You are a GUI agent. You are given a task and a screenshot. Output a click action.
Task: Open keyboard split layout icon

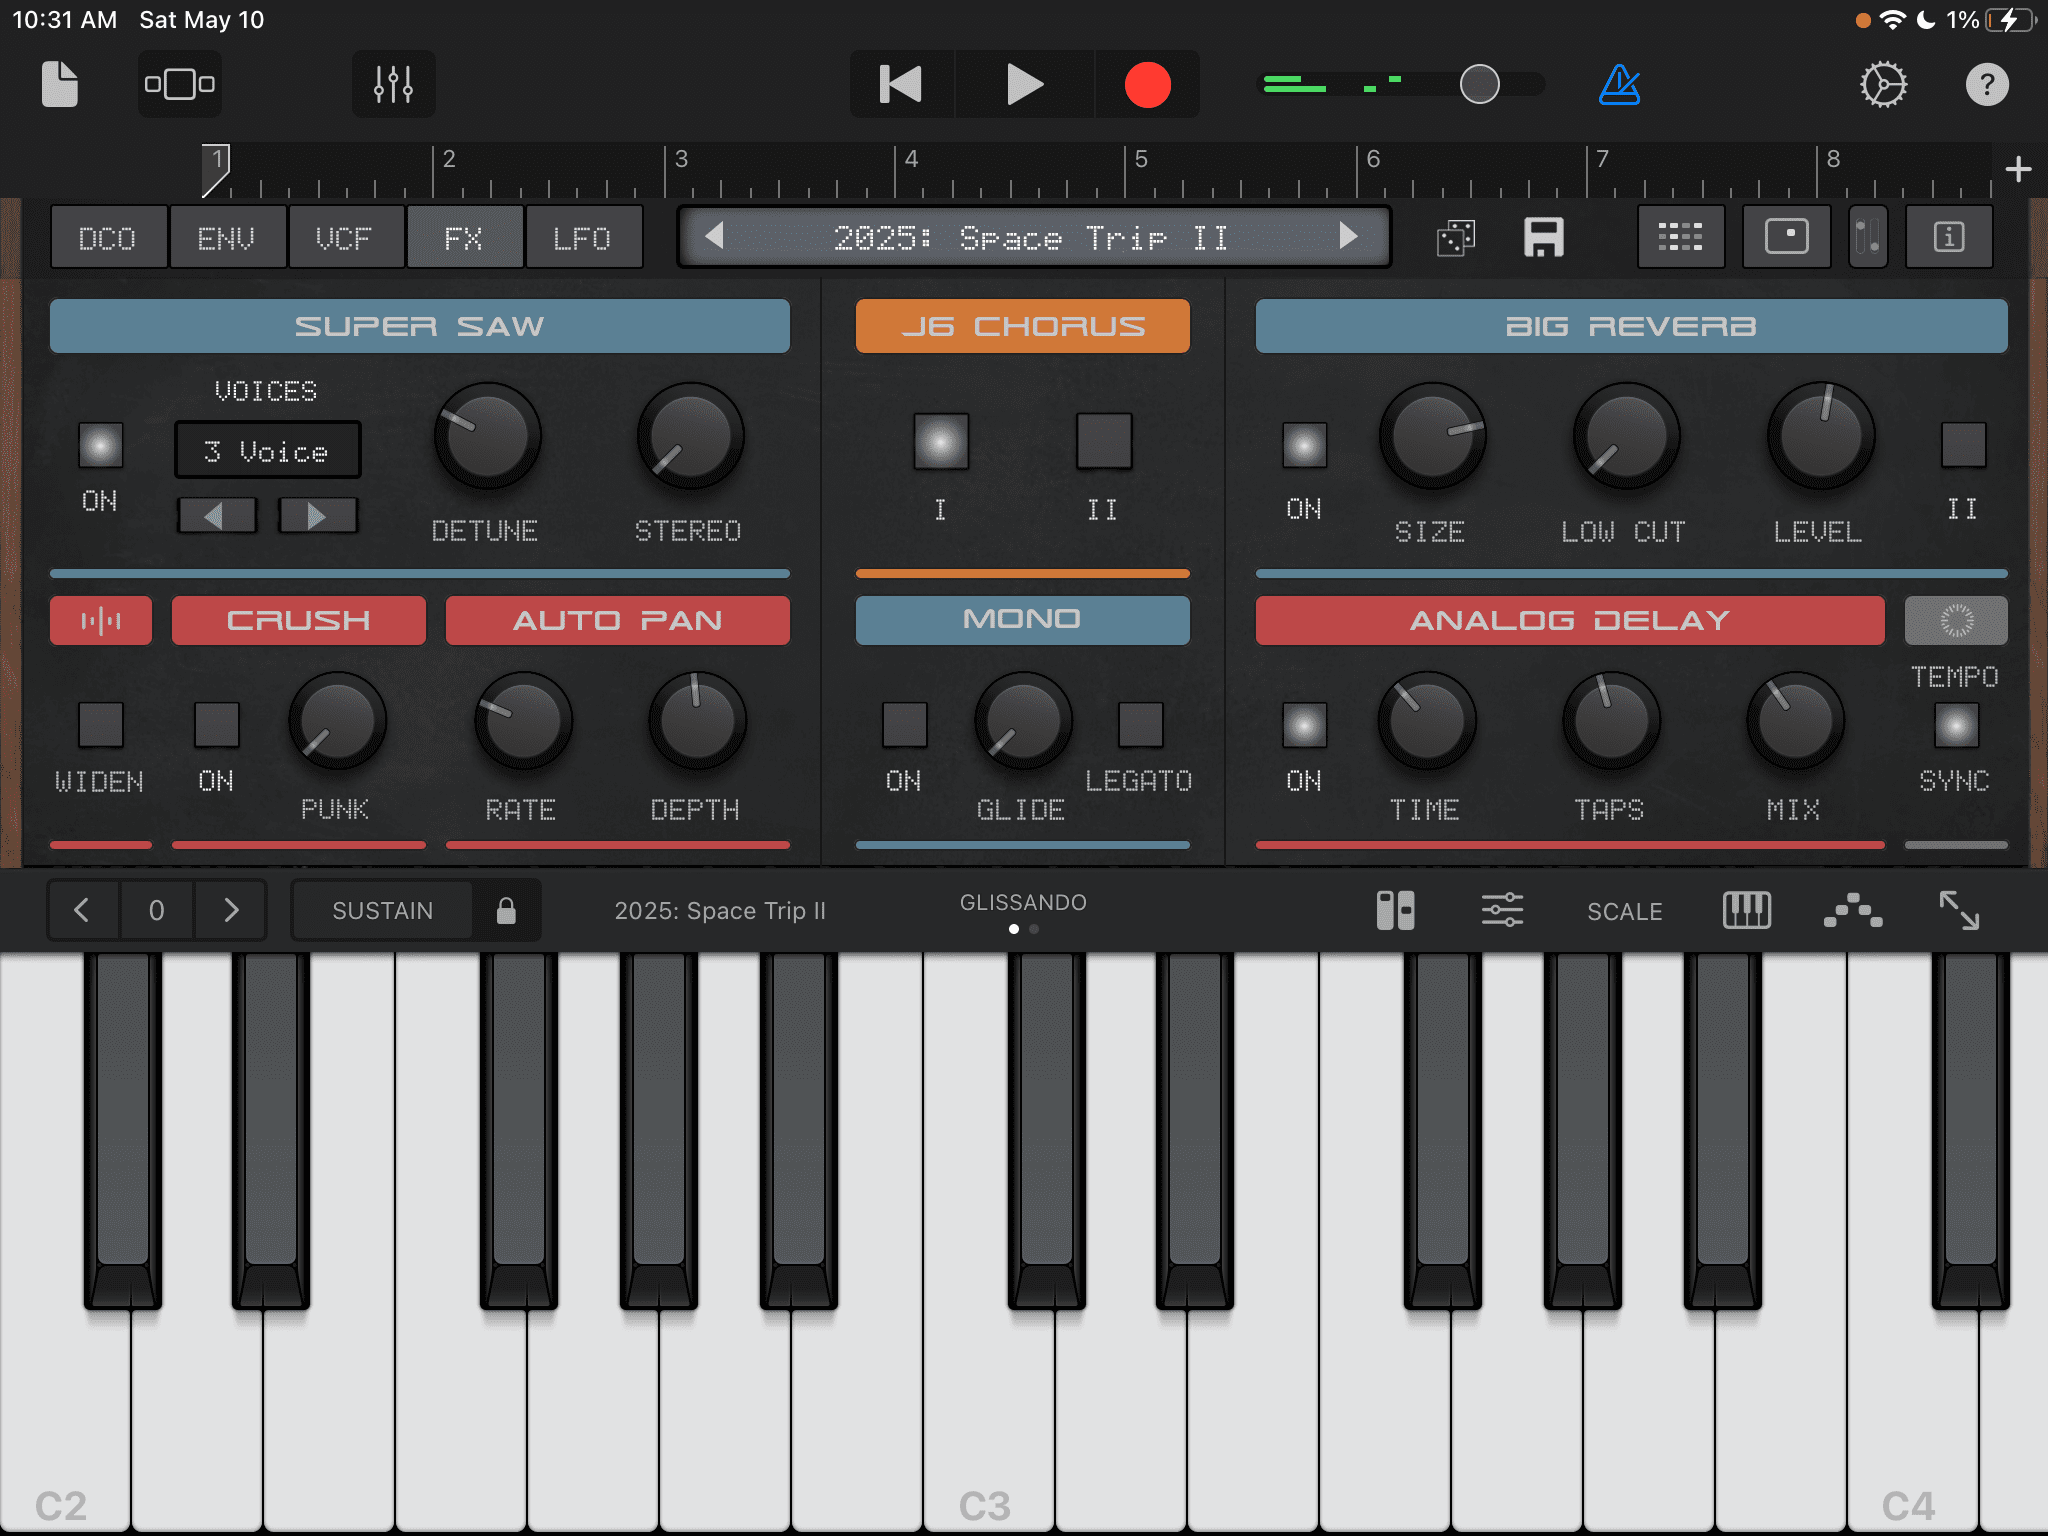pyautogui.click(x=1395, y=910)
